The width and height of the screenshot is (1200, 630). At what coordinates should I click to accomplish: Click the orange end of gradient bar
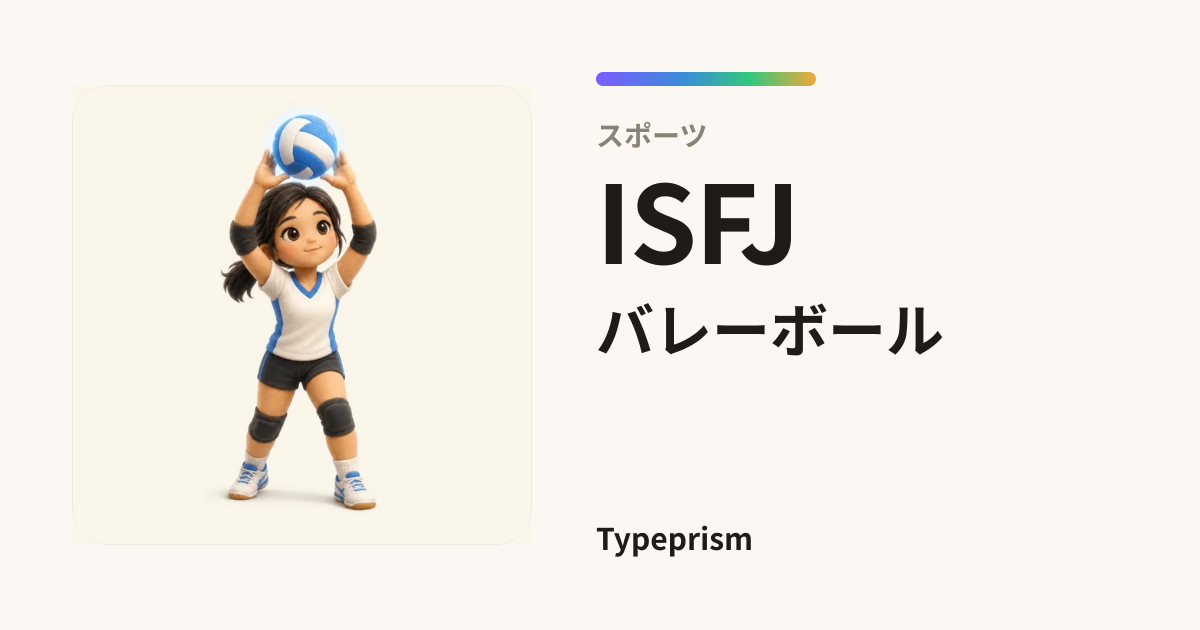pyautogui.click(x=805, y=79)
